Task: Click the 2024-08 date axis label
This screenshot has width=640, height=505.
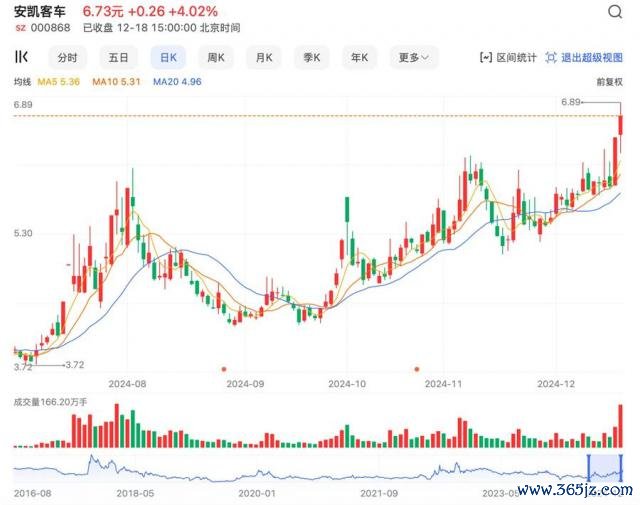Action: (127, 384)
